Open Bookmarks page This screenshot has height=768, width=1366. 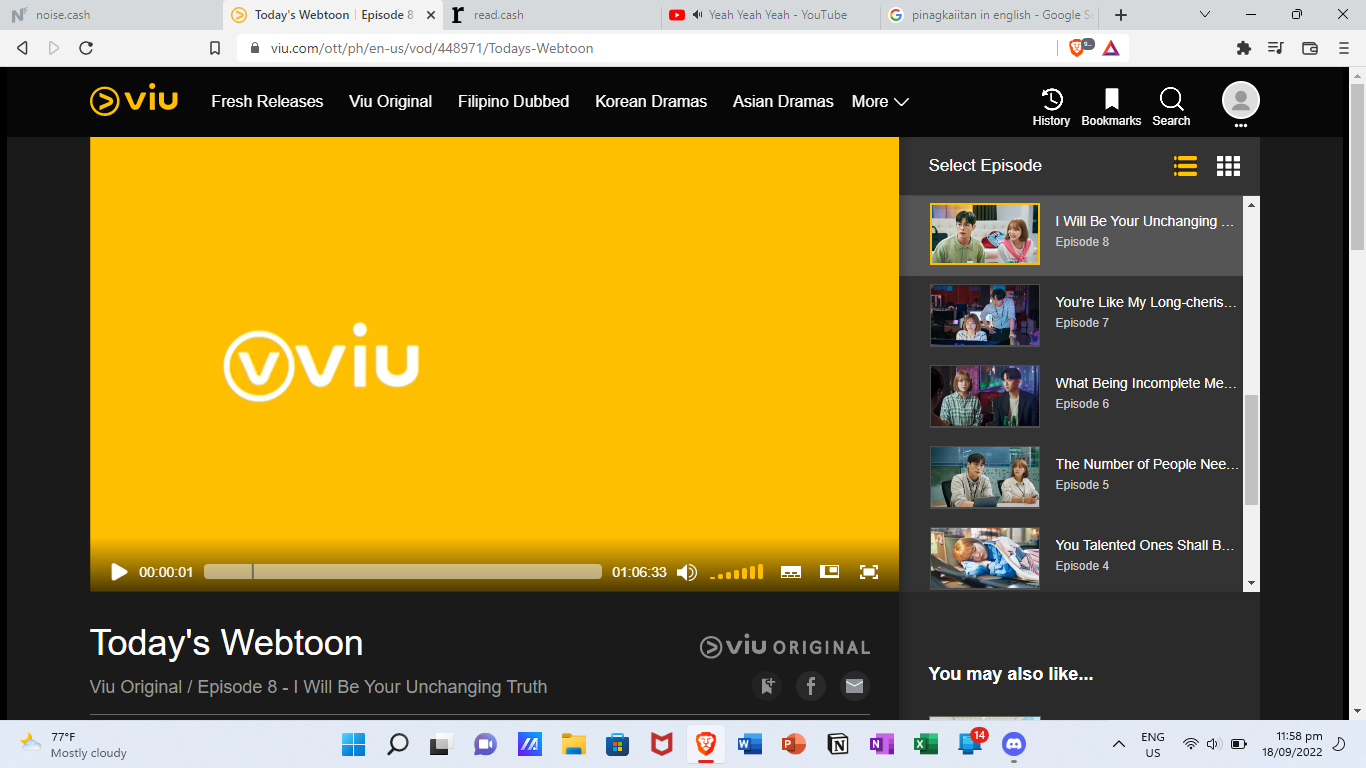(1111, 107)
